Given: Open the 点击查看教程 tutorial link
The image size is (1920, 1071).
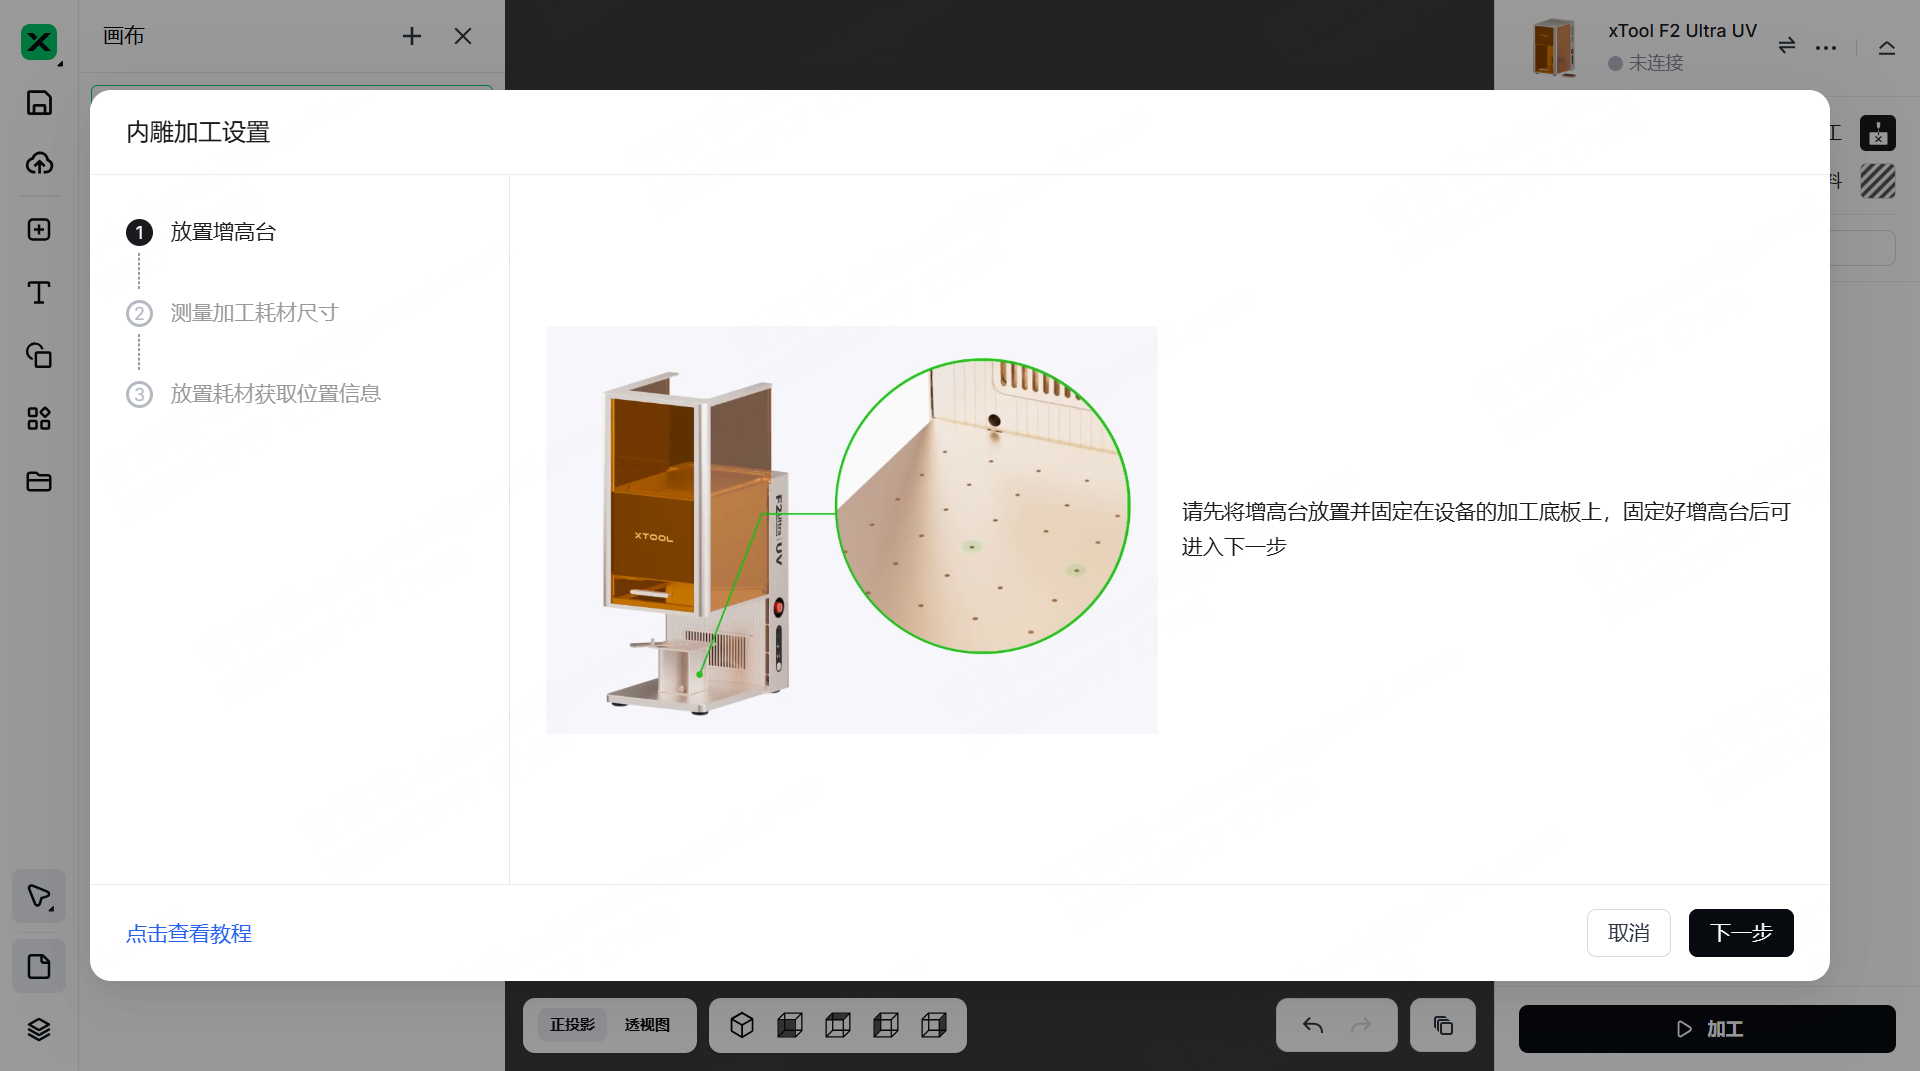Looking at the screenshot, I should 188,933.
